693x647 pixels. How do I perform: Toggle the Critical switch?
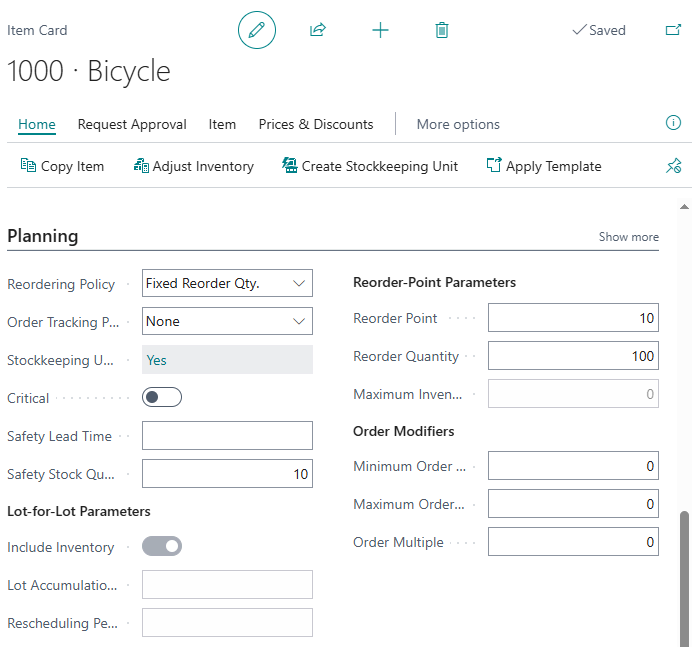tap(162, 398)
